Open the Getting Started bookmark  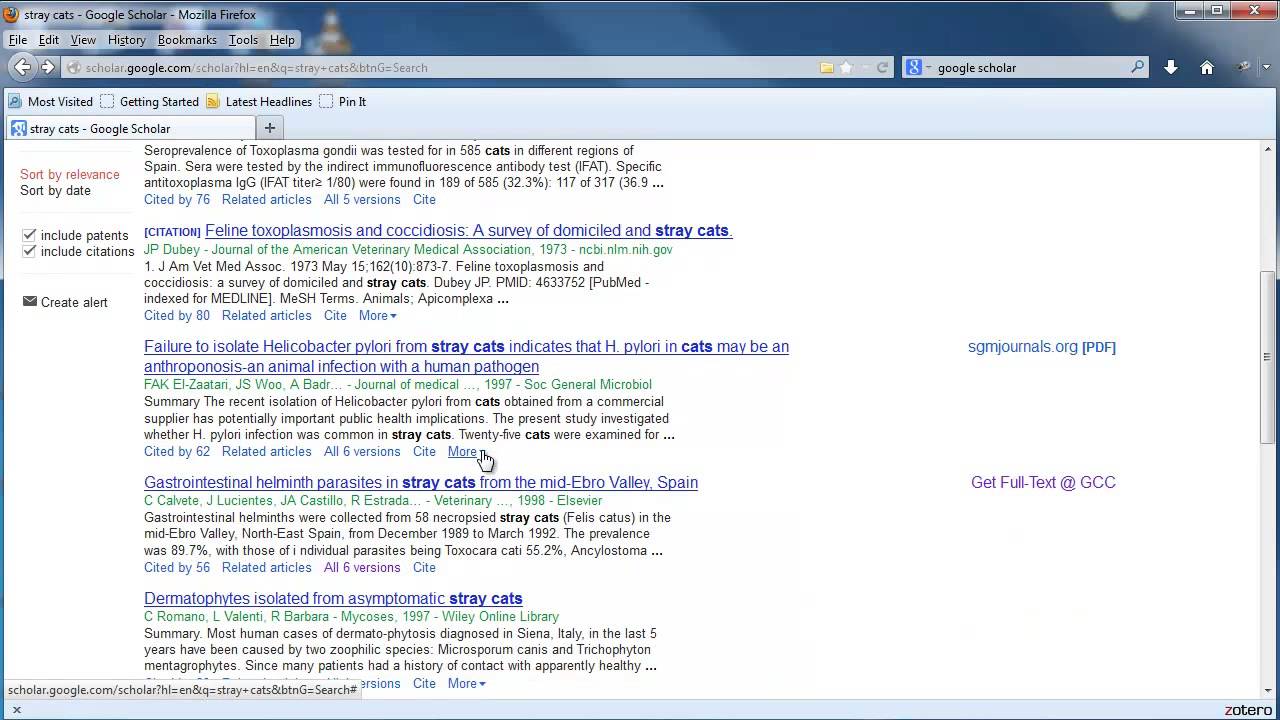(x=149, y=102)
